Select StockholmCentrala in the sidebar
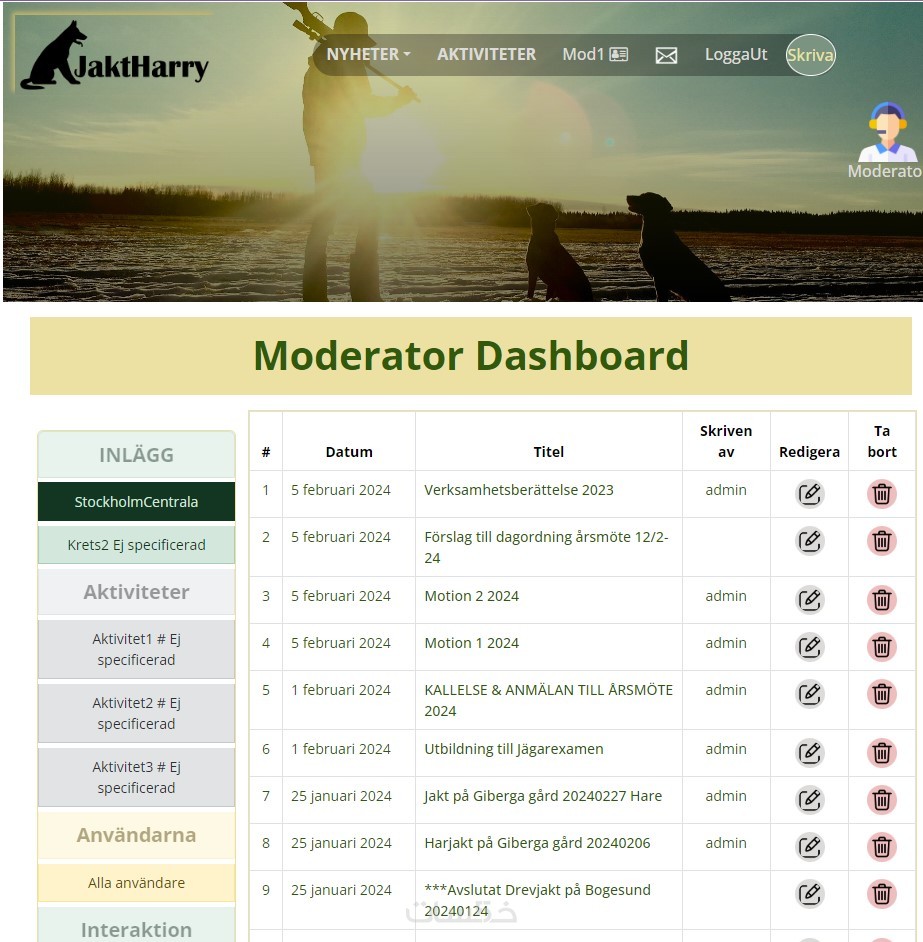Viewport: 923px width, 942px height. tap(136, 502)
